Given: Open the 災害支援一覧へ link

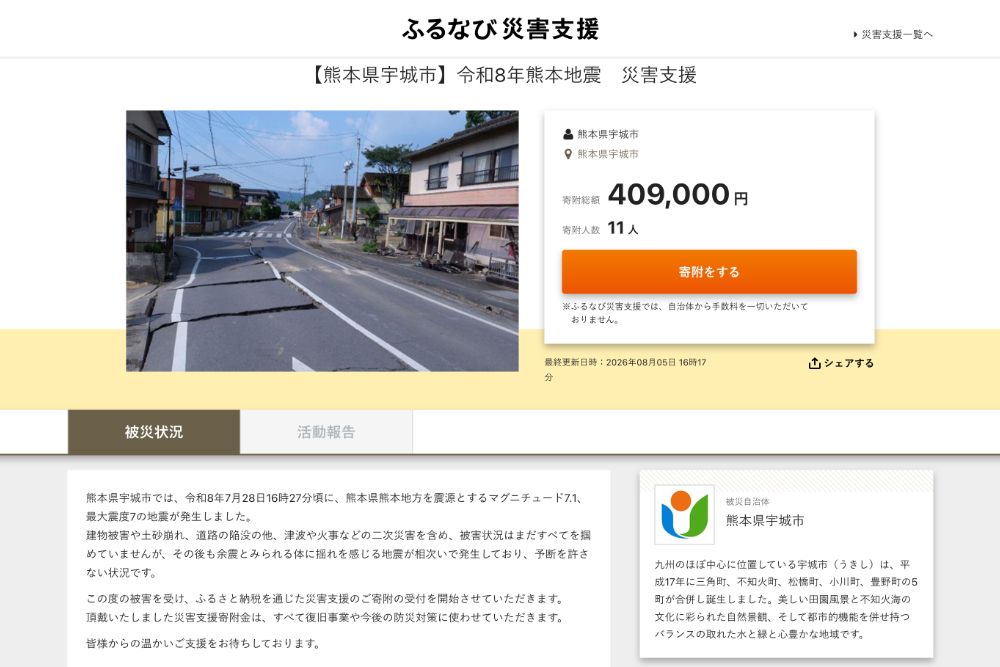Looking at the screenshot, I should pos(897,34).
